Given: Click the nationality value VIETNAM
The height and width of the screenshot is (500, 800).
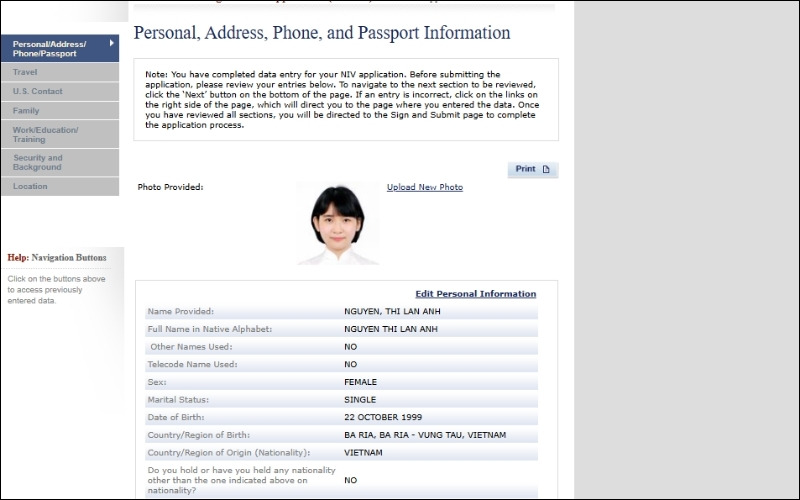Looking at the screenshot, I should [363, 452].
